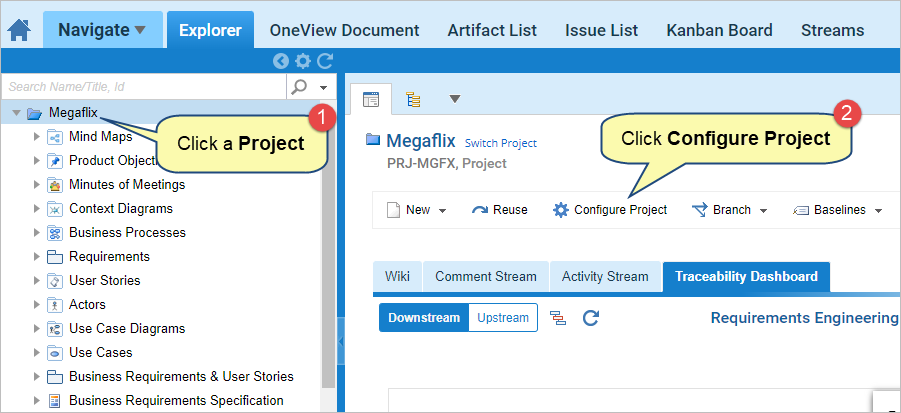Expand the Minutes of Meetings node

point(37,185)
